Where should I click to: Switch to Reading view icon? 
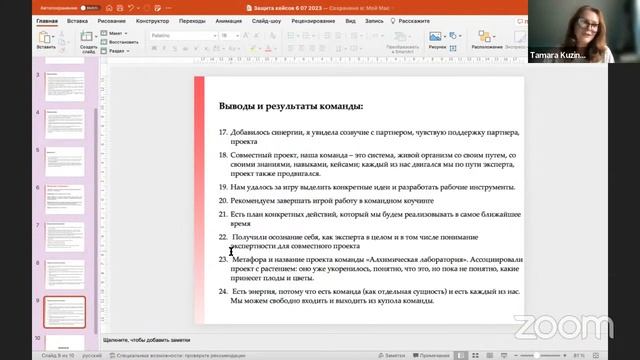pos(489,356)
